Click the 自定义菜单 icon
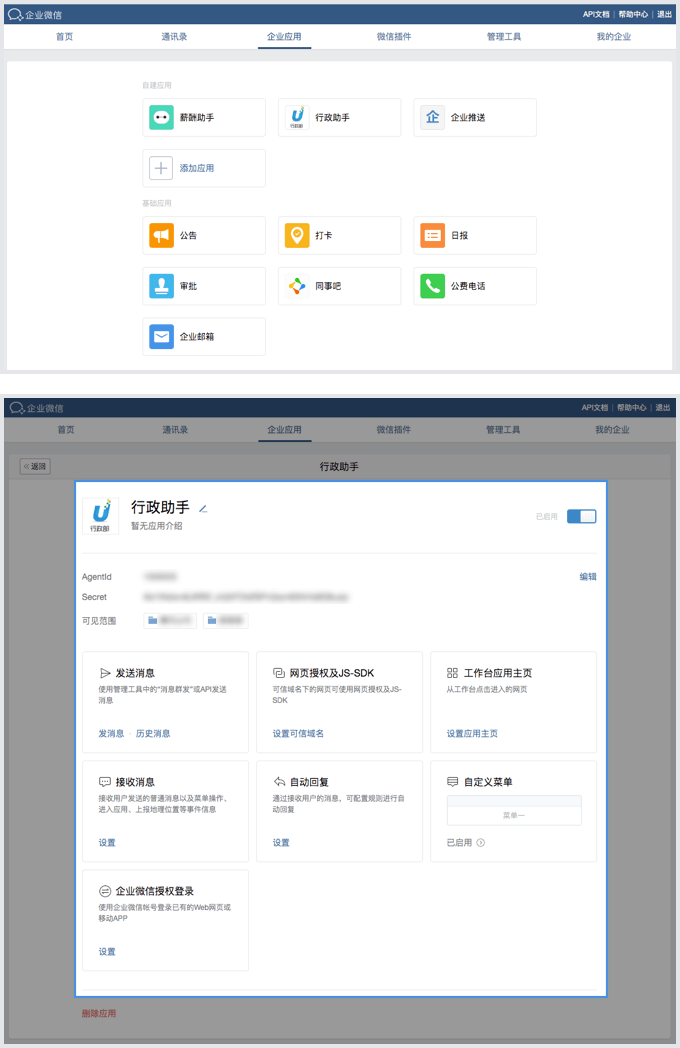The image size is (680, 1048). [453, 782]
